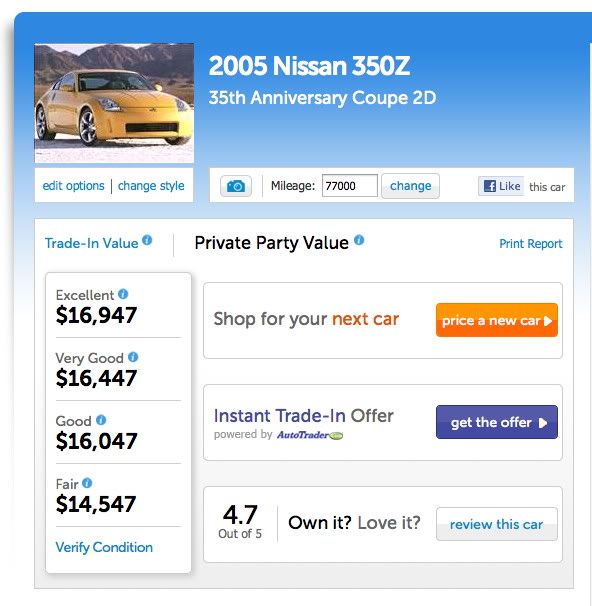This screenshot has width=592, height=606.
Task: Open the Very Good condition info icon
Action: pos(133,357)
